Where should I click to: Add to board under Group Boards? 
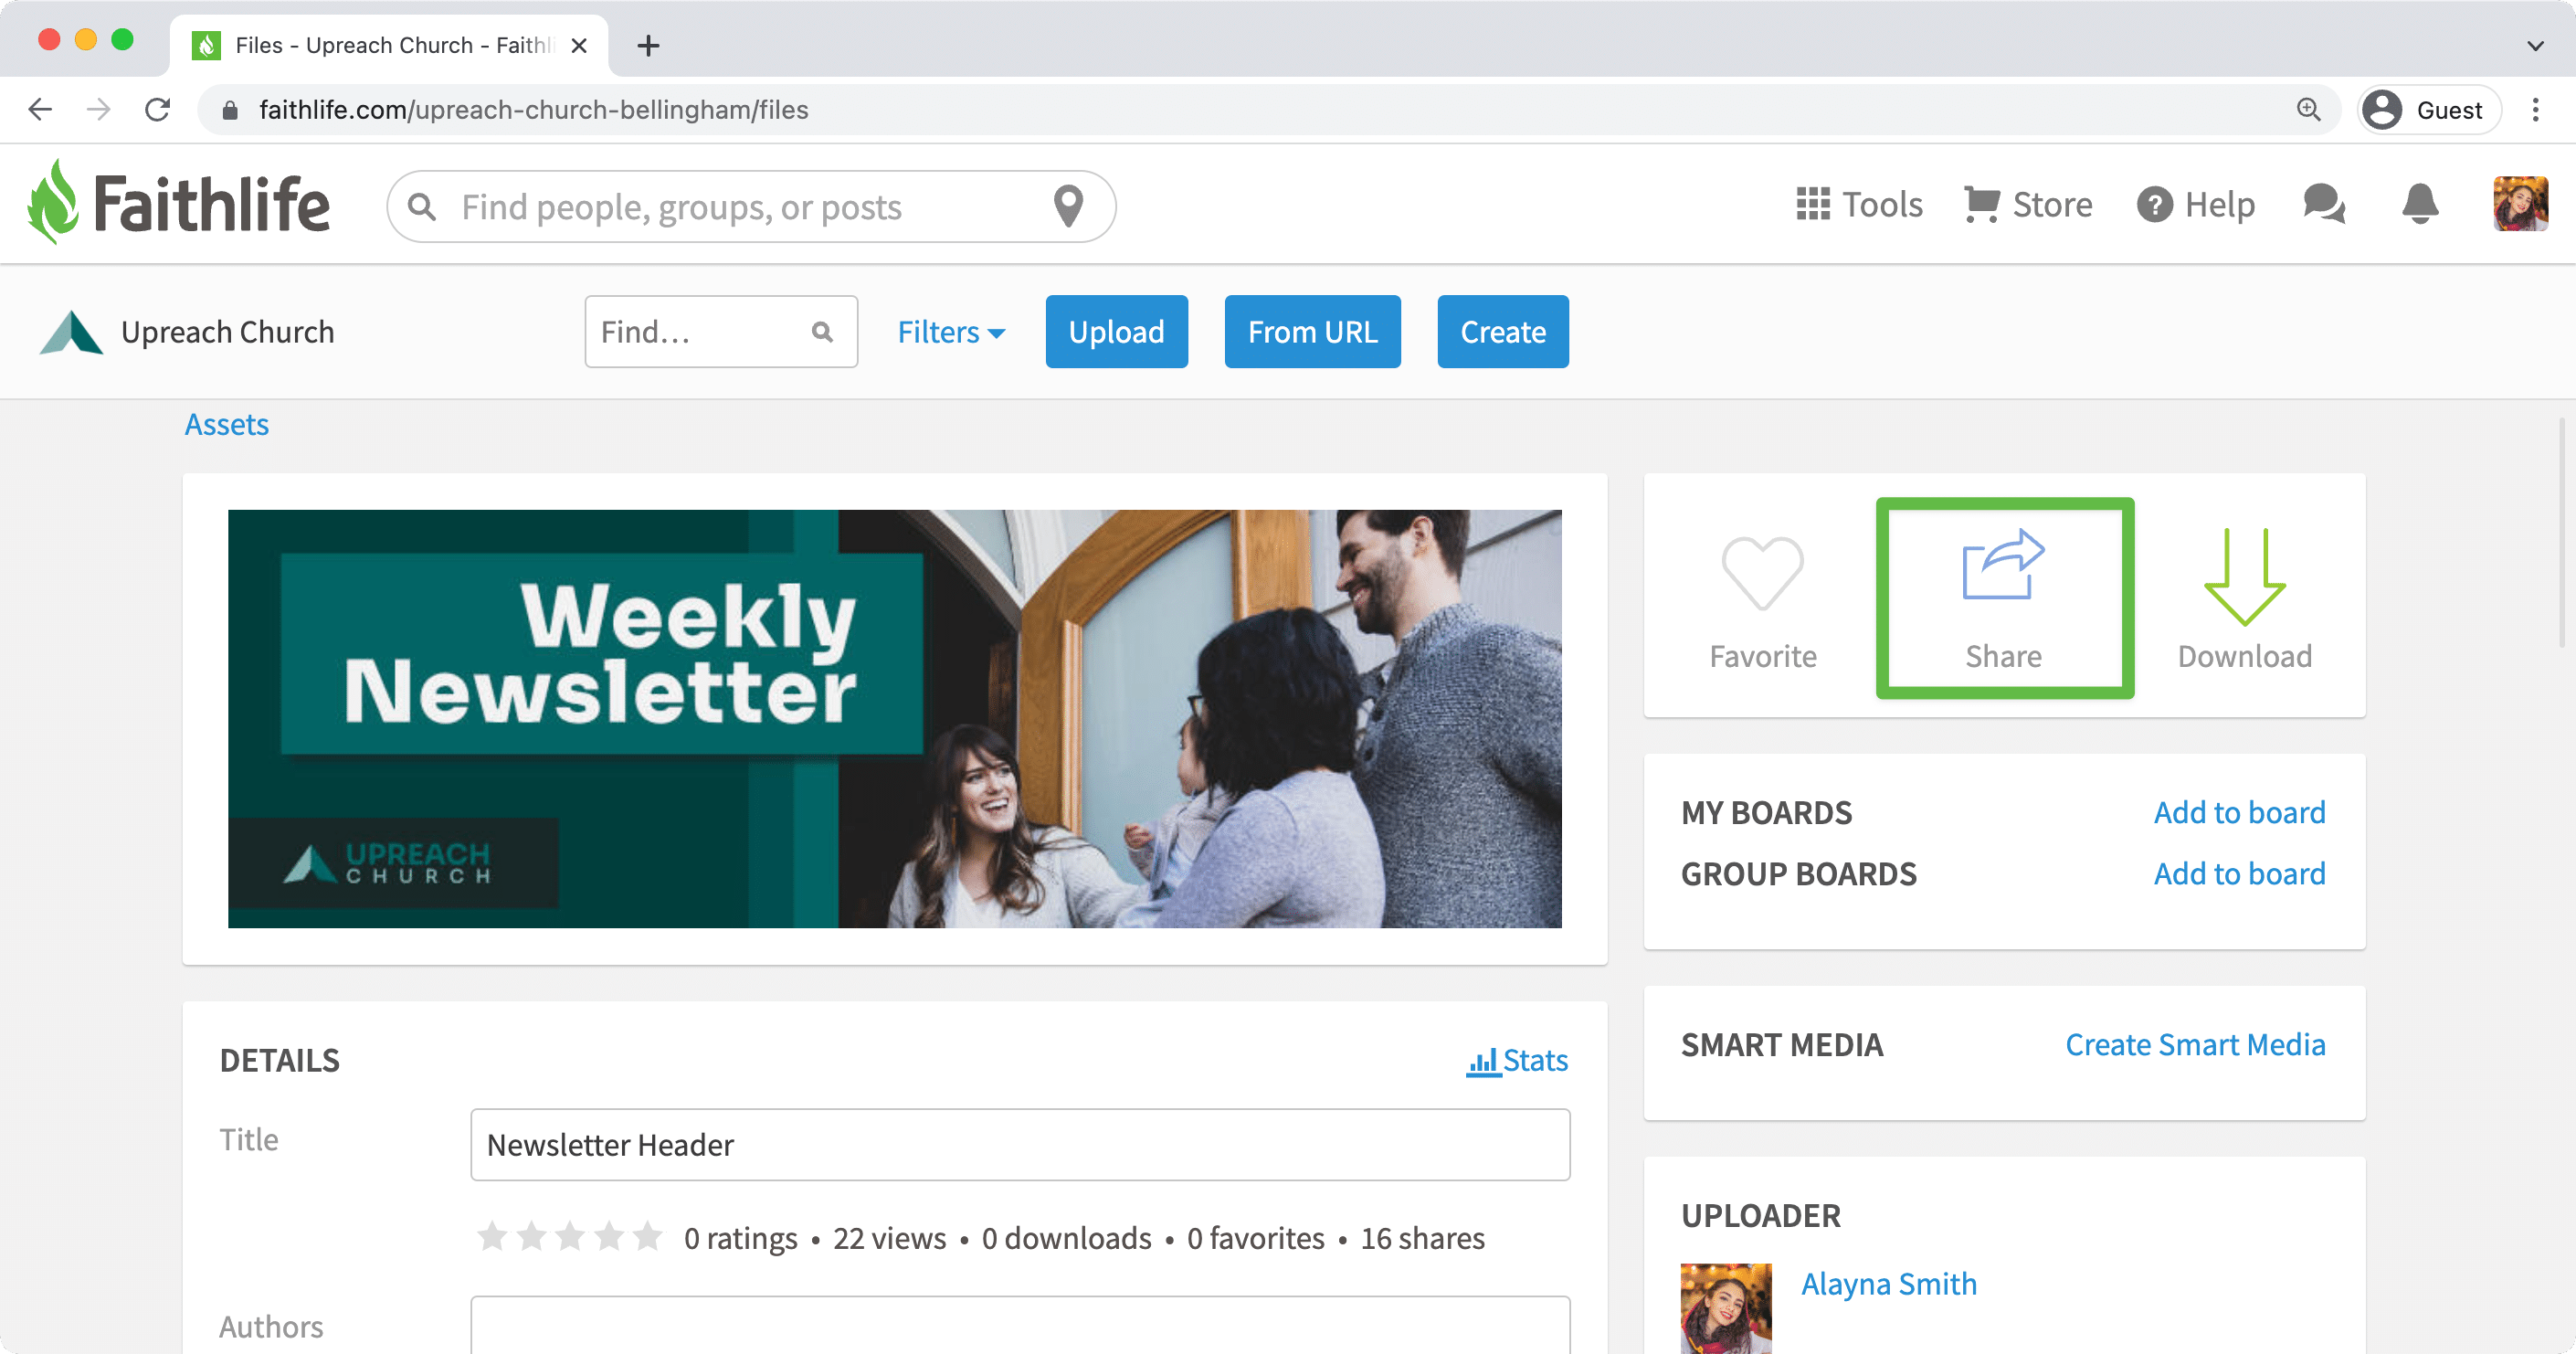2239,873
